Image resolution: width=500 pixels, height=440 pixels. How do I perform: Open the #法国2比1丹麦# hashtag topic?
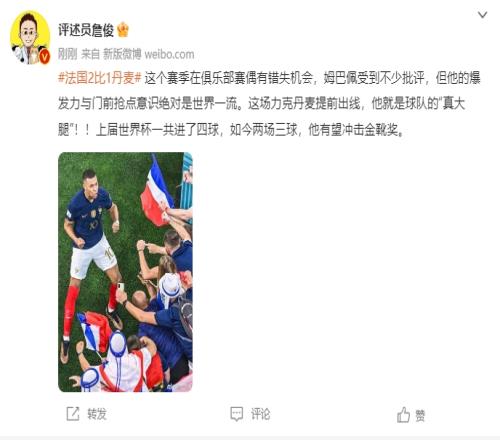(x=100, y=78)
